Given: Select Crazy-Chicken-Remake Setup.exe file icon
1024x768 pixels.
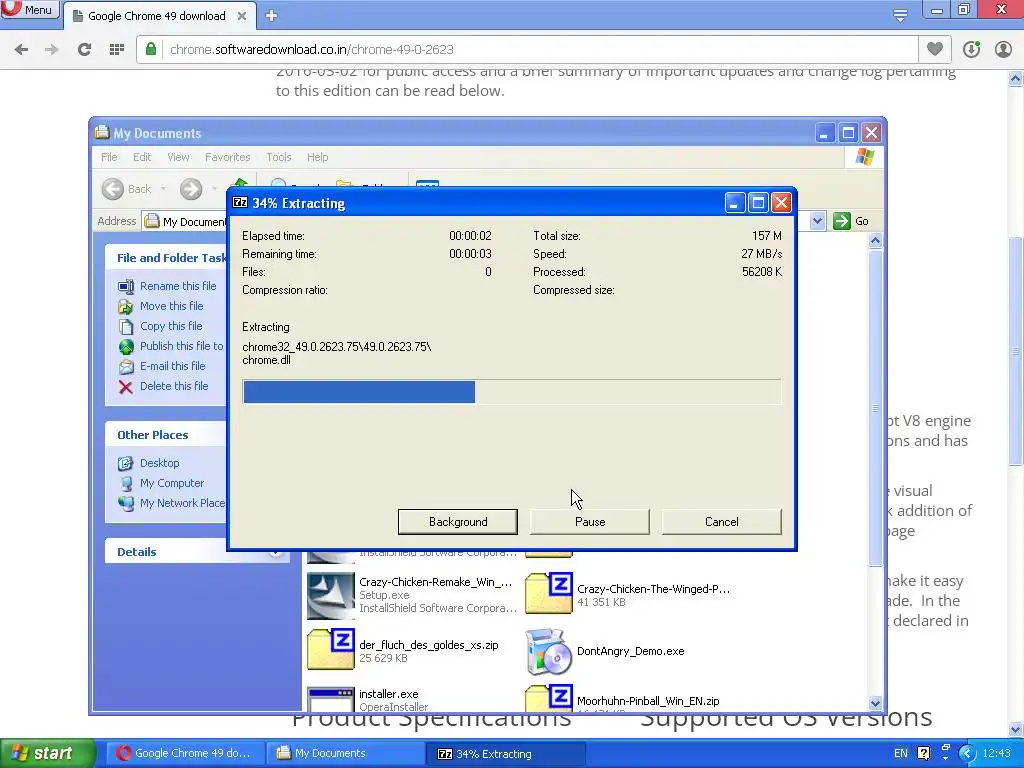Looking at the screenshot, I should coord(330,596).
